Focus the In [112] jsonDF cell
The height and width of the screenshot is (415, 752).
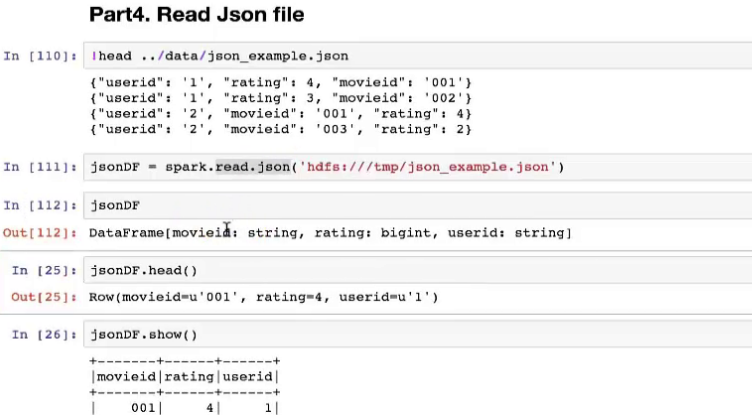417,205
